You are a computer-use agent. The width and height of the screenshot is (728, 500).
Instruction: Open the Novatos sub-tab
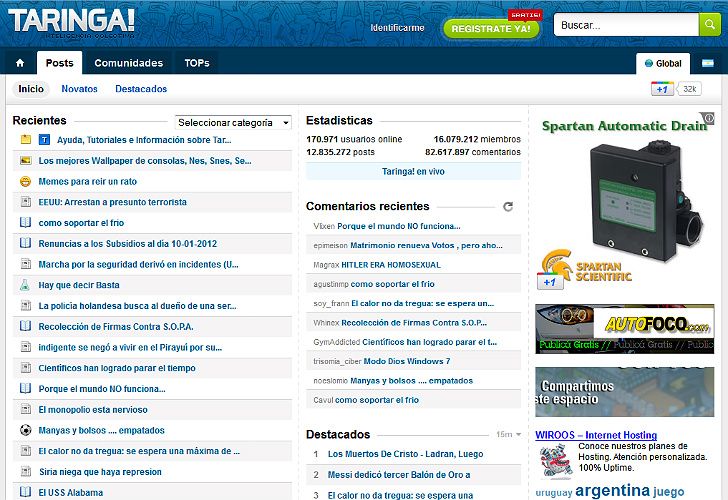click(x=79, y=89)
